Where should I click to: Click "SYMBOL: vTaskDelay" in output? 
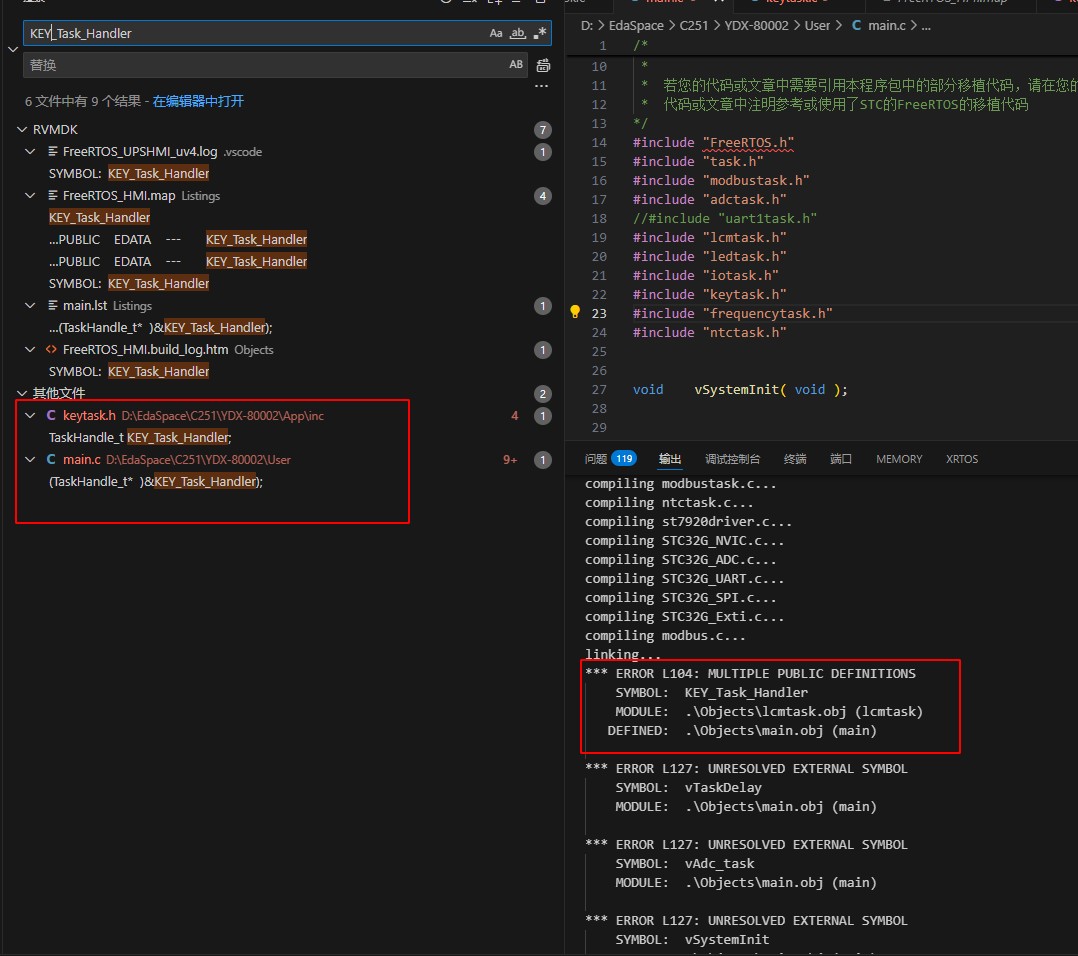(x=689, y=787)
